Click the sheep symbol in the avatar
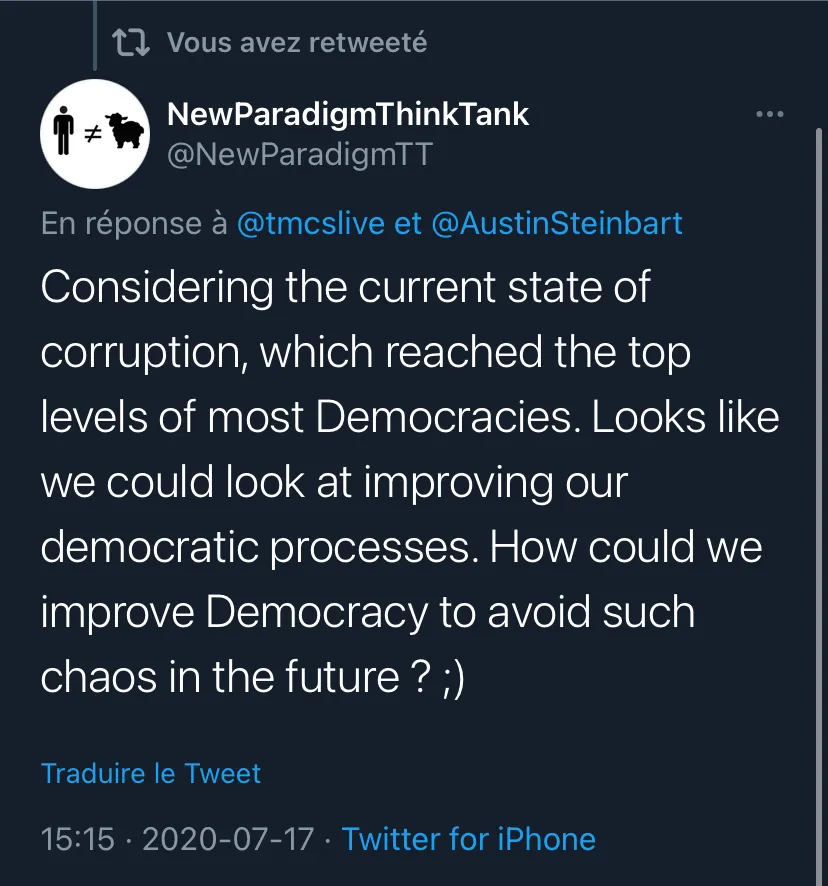This screenshot has height=886, width=828. (125, 131)
